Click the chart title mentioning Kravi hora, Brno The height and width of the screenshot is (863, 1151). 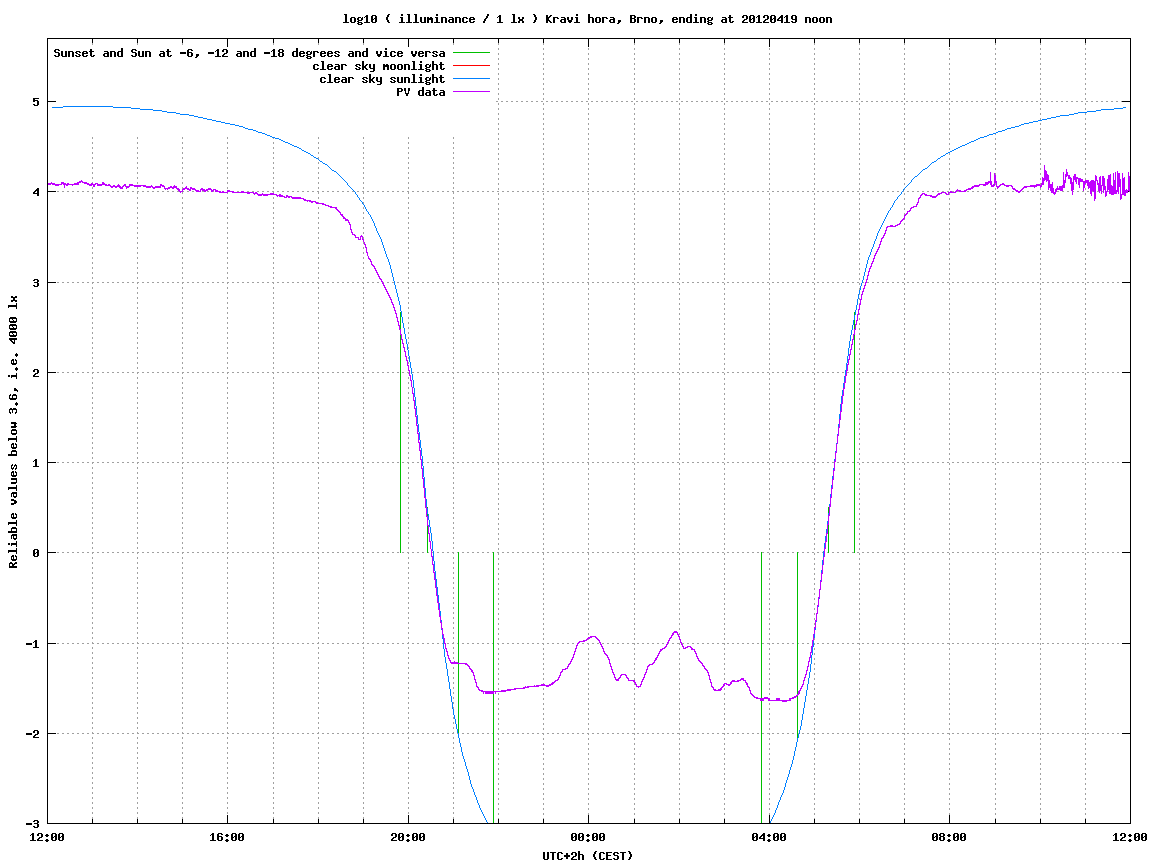click(587, 19)
